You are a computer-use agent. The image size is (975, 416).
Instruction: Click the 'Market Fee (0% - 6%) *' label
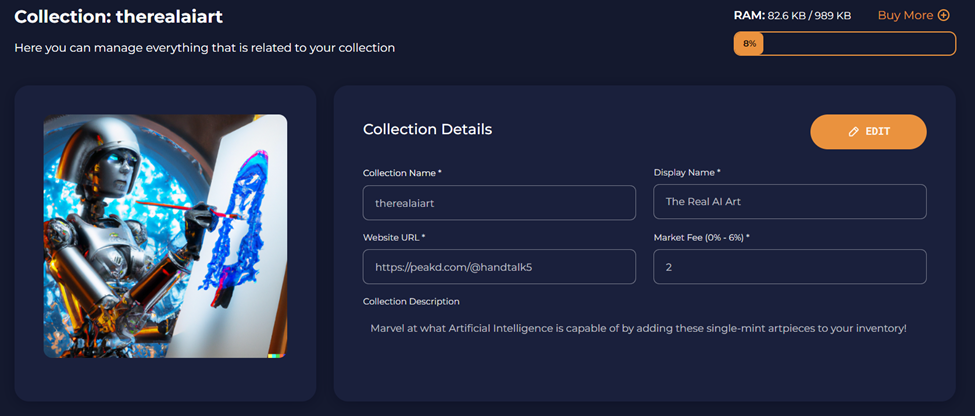(701, 238)
